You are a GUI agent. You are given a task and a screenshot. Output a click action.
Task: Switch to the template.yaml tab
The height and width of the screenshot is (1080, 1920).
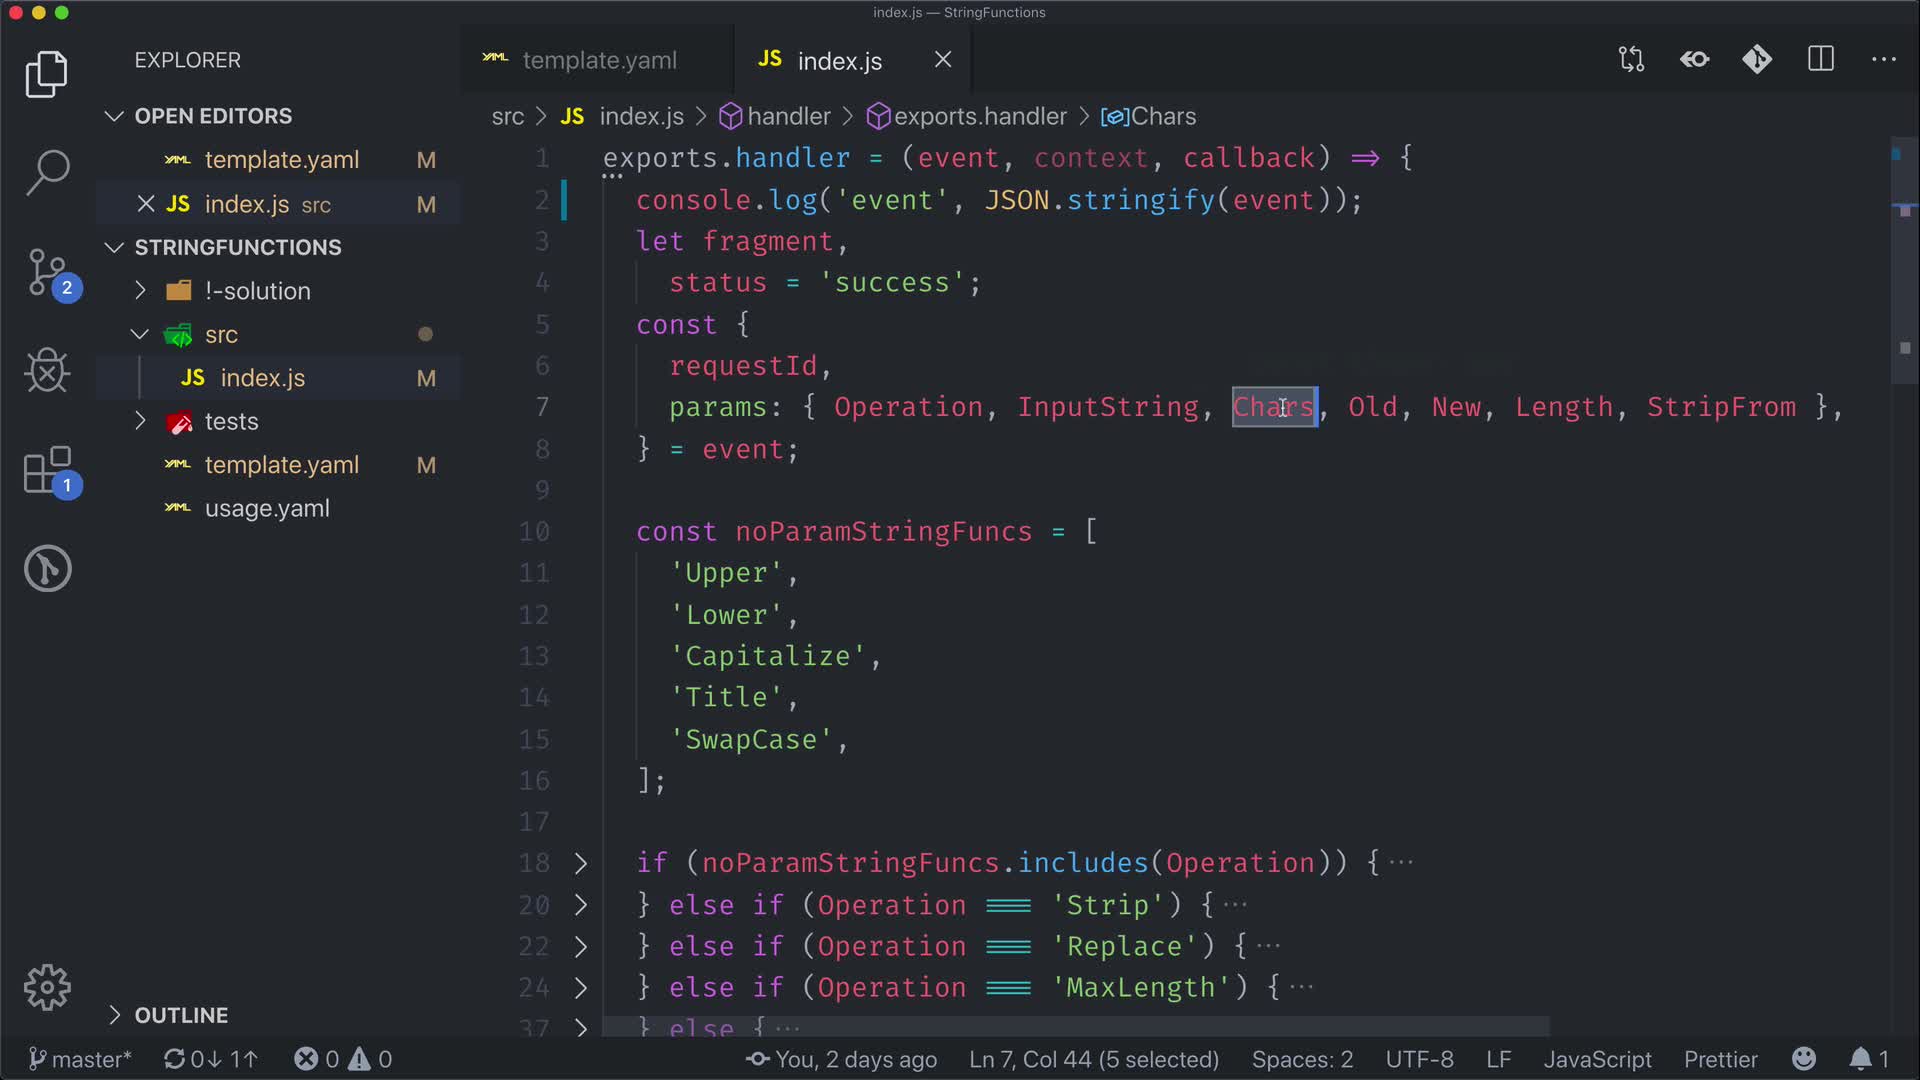598,60
